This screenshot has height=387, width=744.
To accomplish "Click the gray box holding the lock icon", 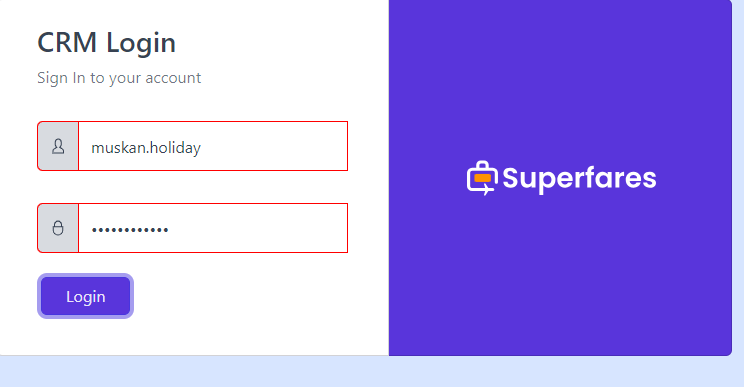I will pos(58,228).
